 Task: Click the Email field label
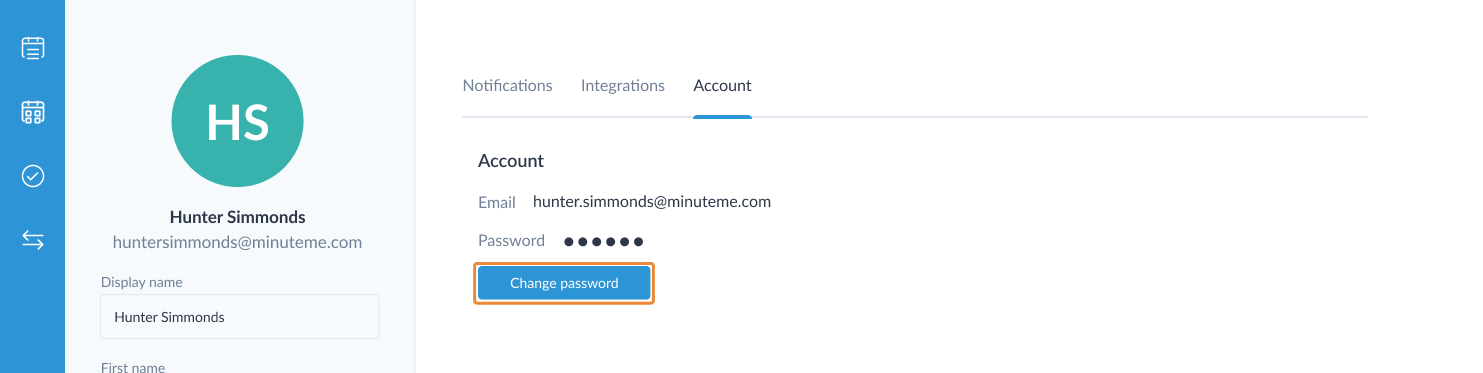point(497,202)
